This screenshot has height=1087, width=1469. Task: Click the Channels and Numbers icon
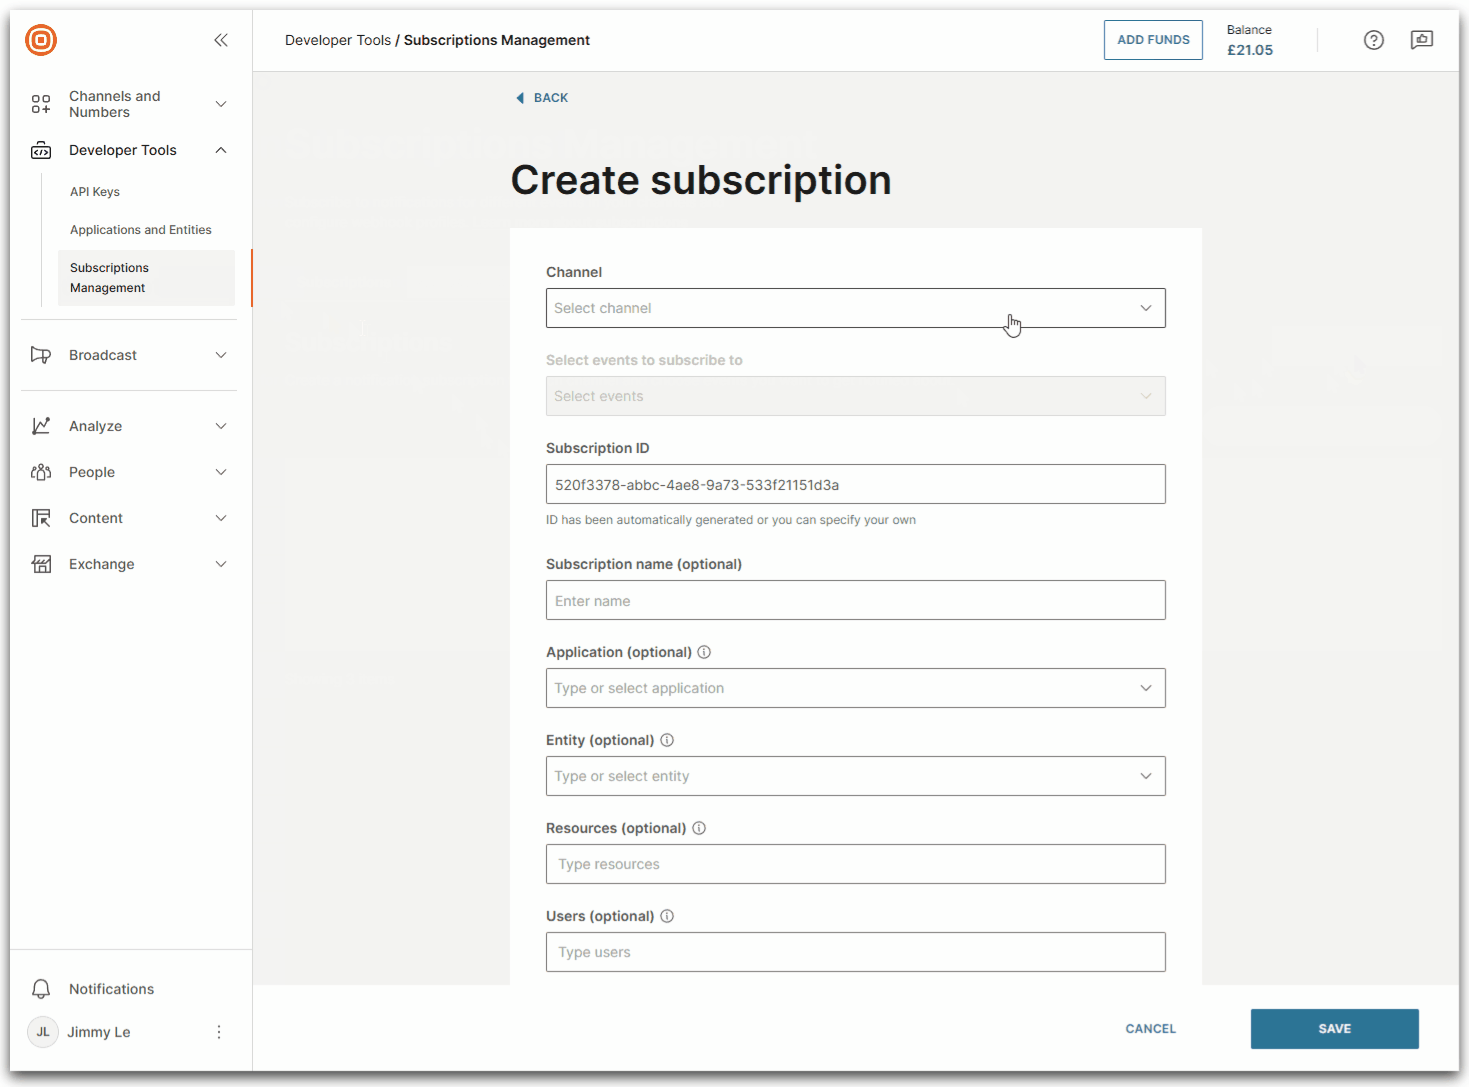coord(41,104)
